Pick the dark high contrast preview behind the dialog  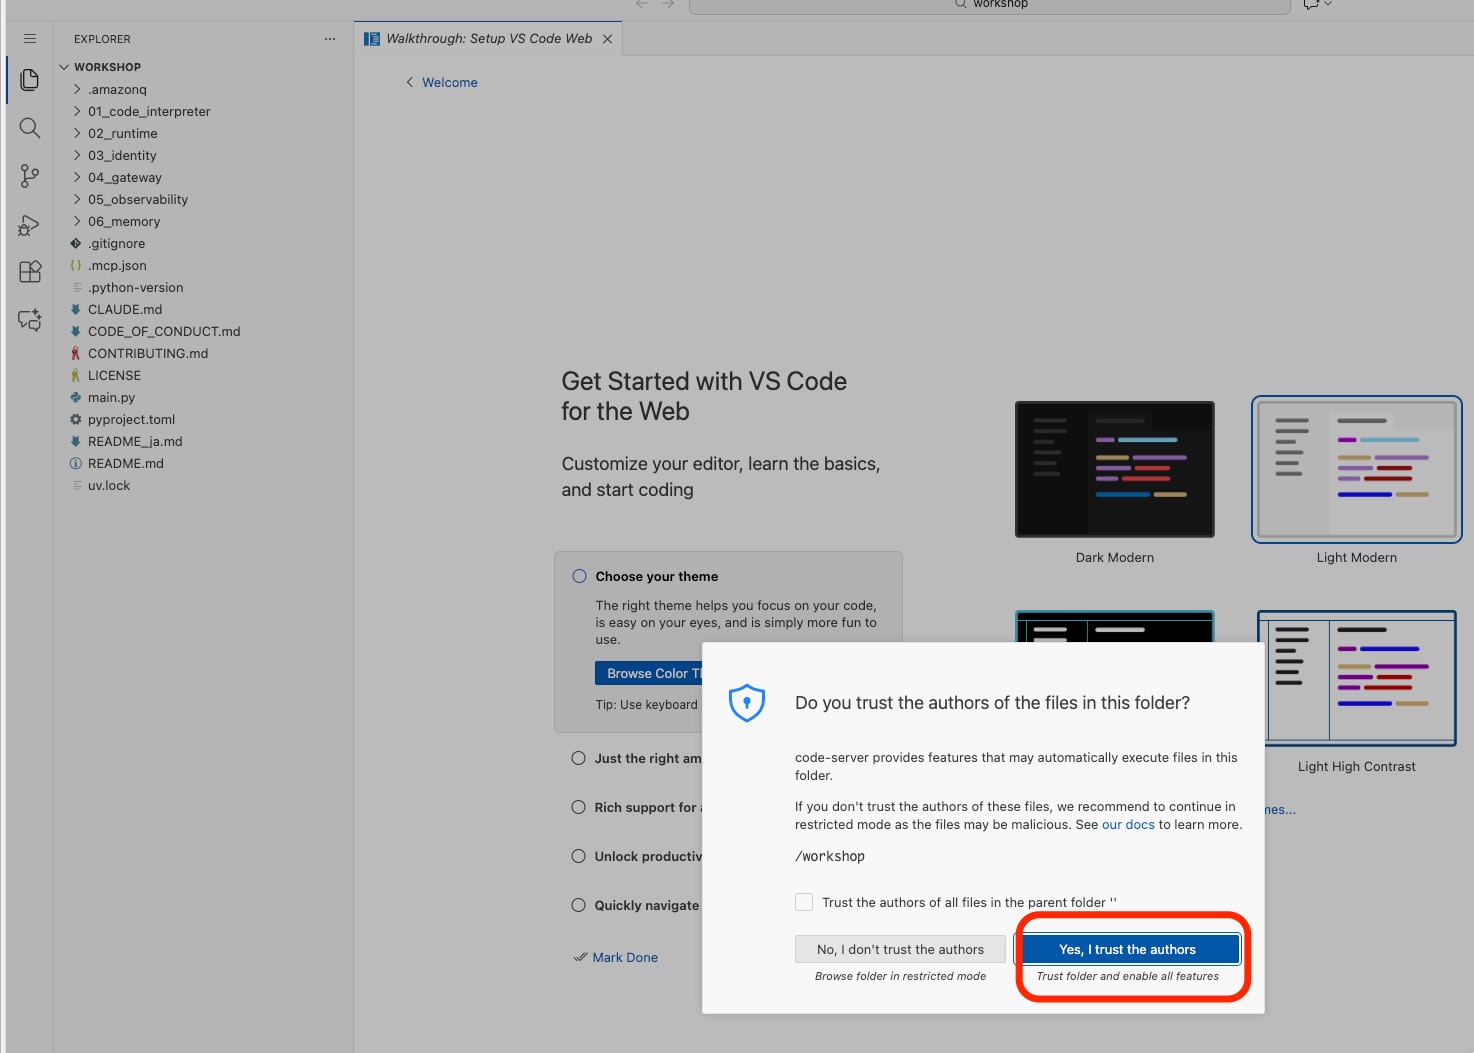click(1115, 626)
